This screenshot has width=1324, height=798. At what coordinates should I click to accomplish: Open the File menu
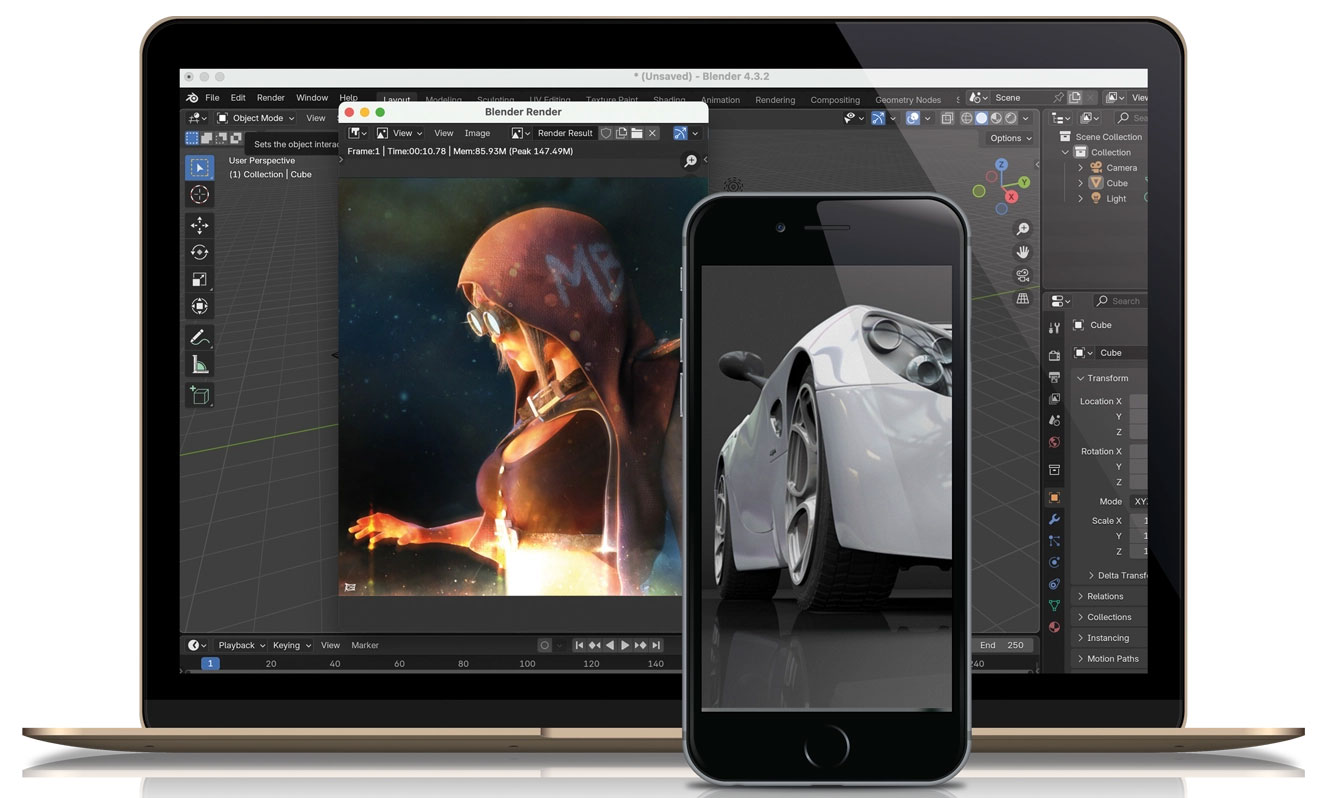click(x=212, y=98)
